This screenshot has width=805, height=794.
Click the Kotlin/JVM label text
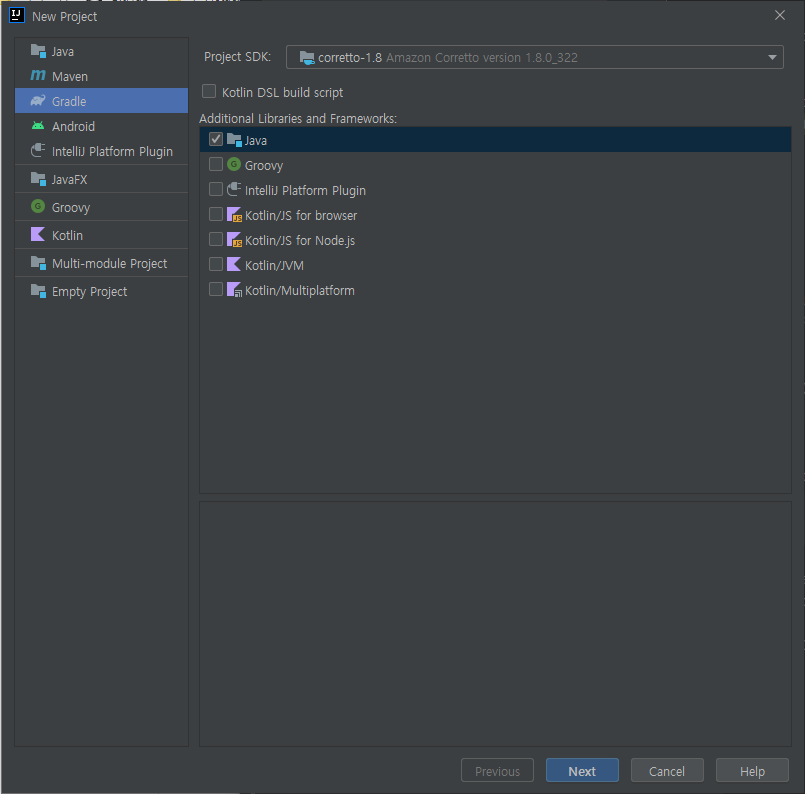[274, 266]
